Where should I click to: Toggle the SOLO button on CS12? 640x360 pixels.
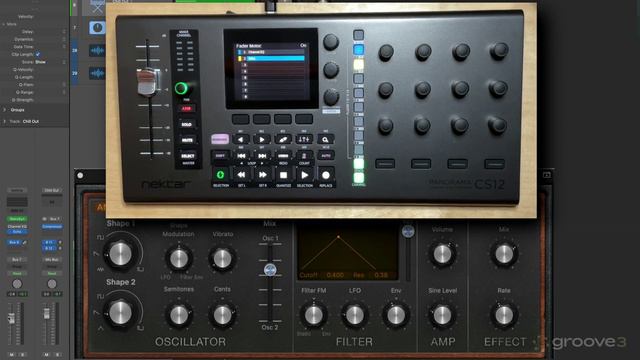[187, 124]
